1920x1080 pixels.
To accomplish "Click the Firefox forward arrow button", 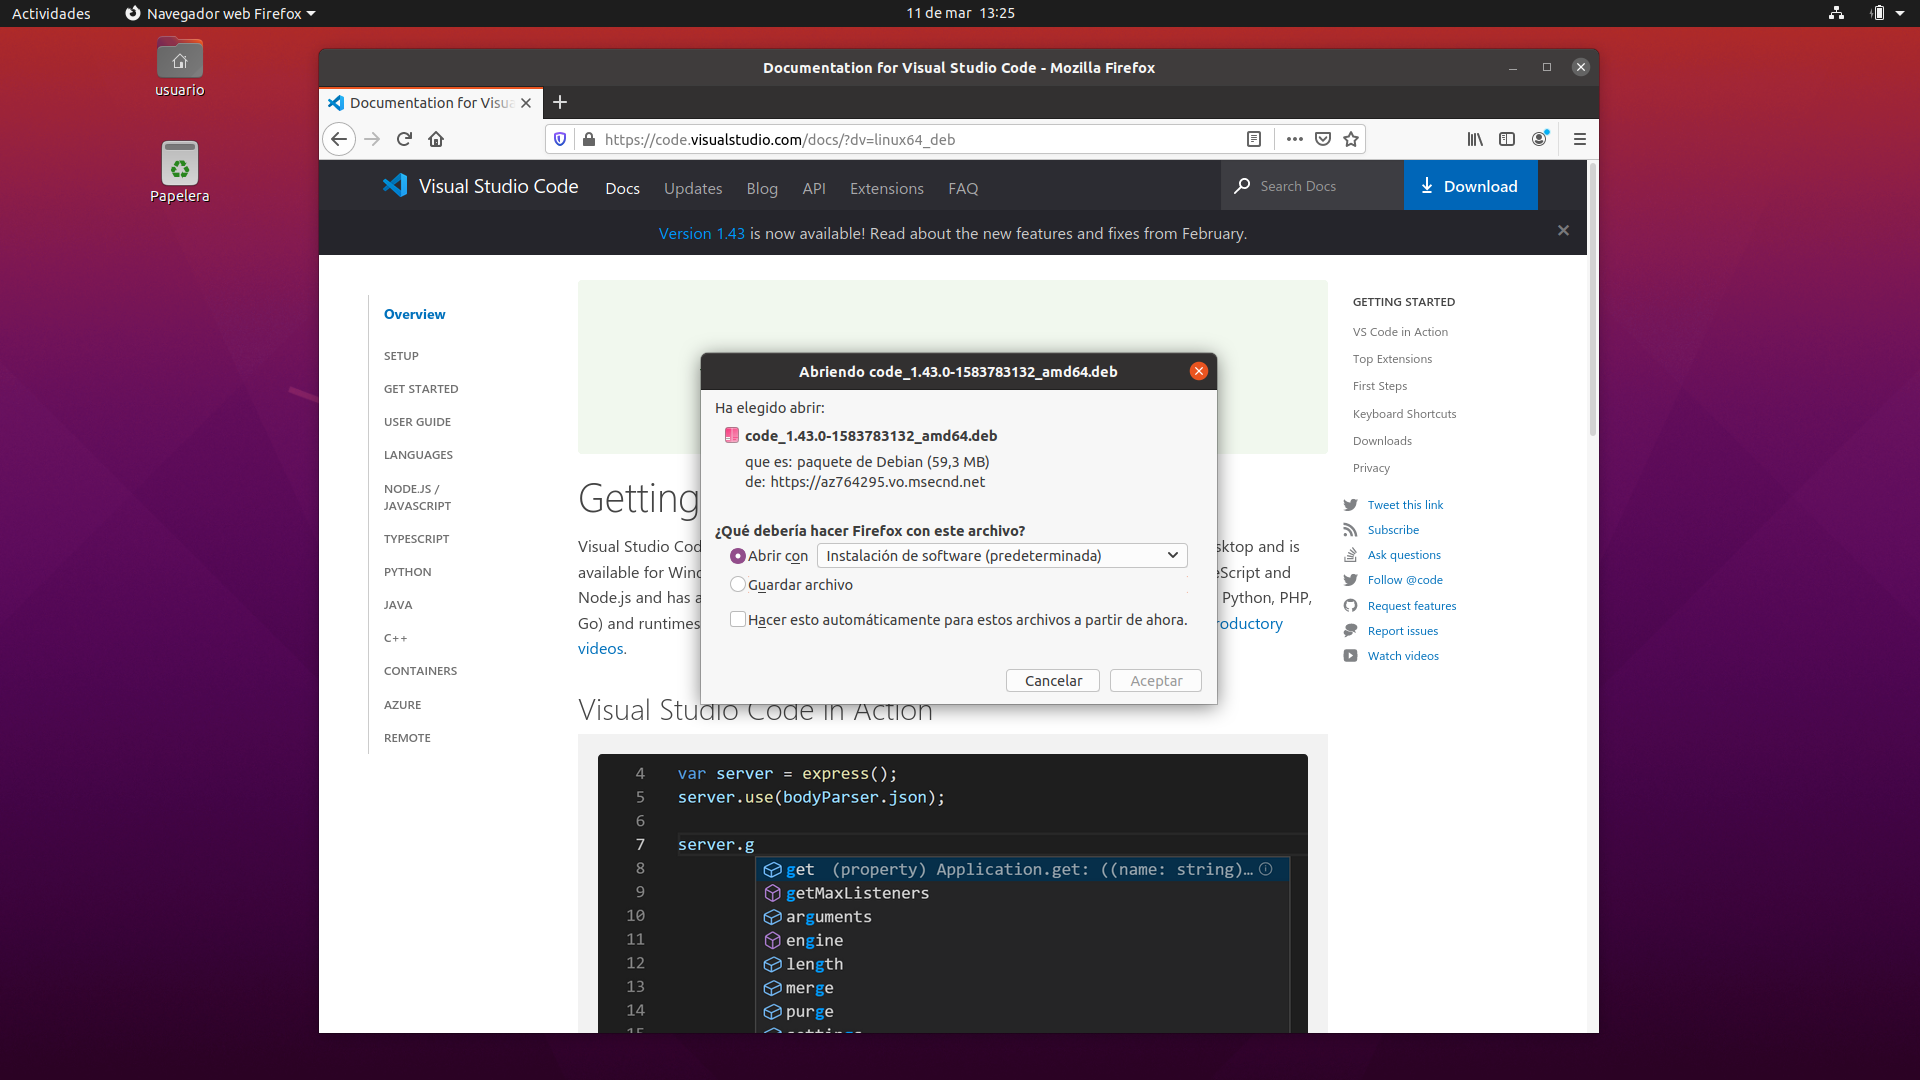I will click(372, 139).
